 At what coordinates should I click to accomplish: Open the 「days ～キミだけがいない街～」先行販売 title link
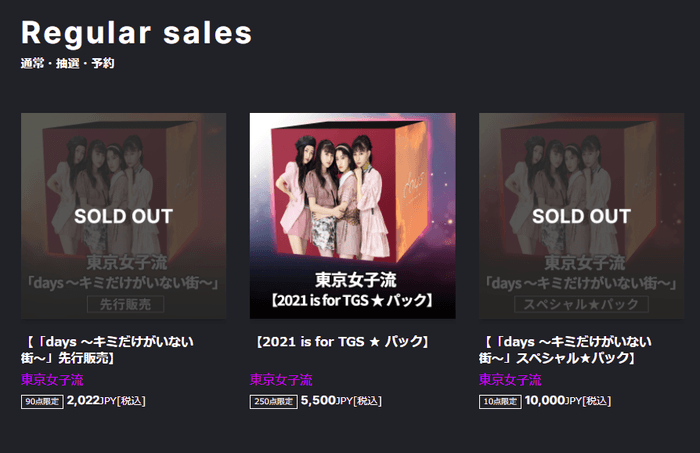[108, 349]
